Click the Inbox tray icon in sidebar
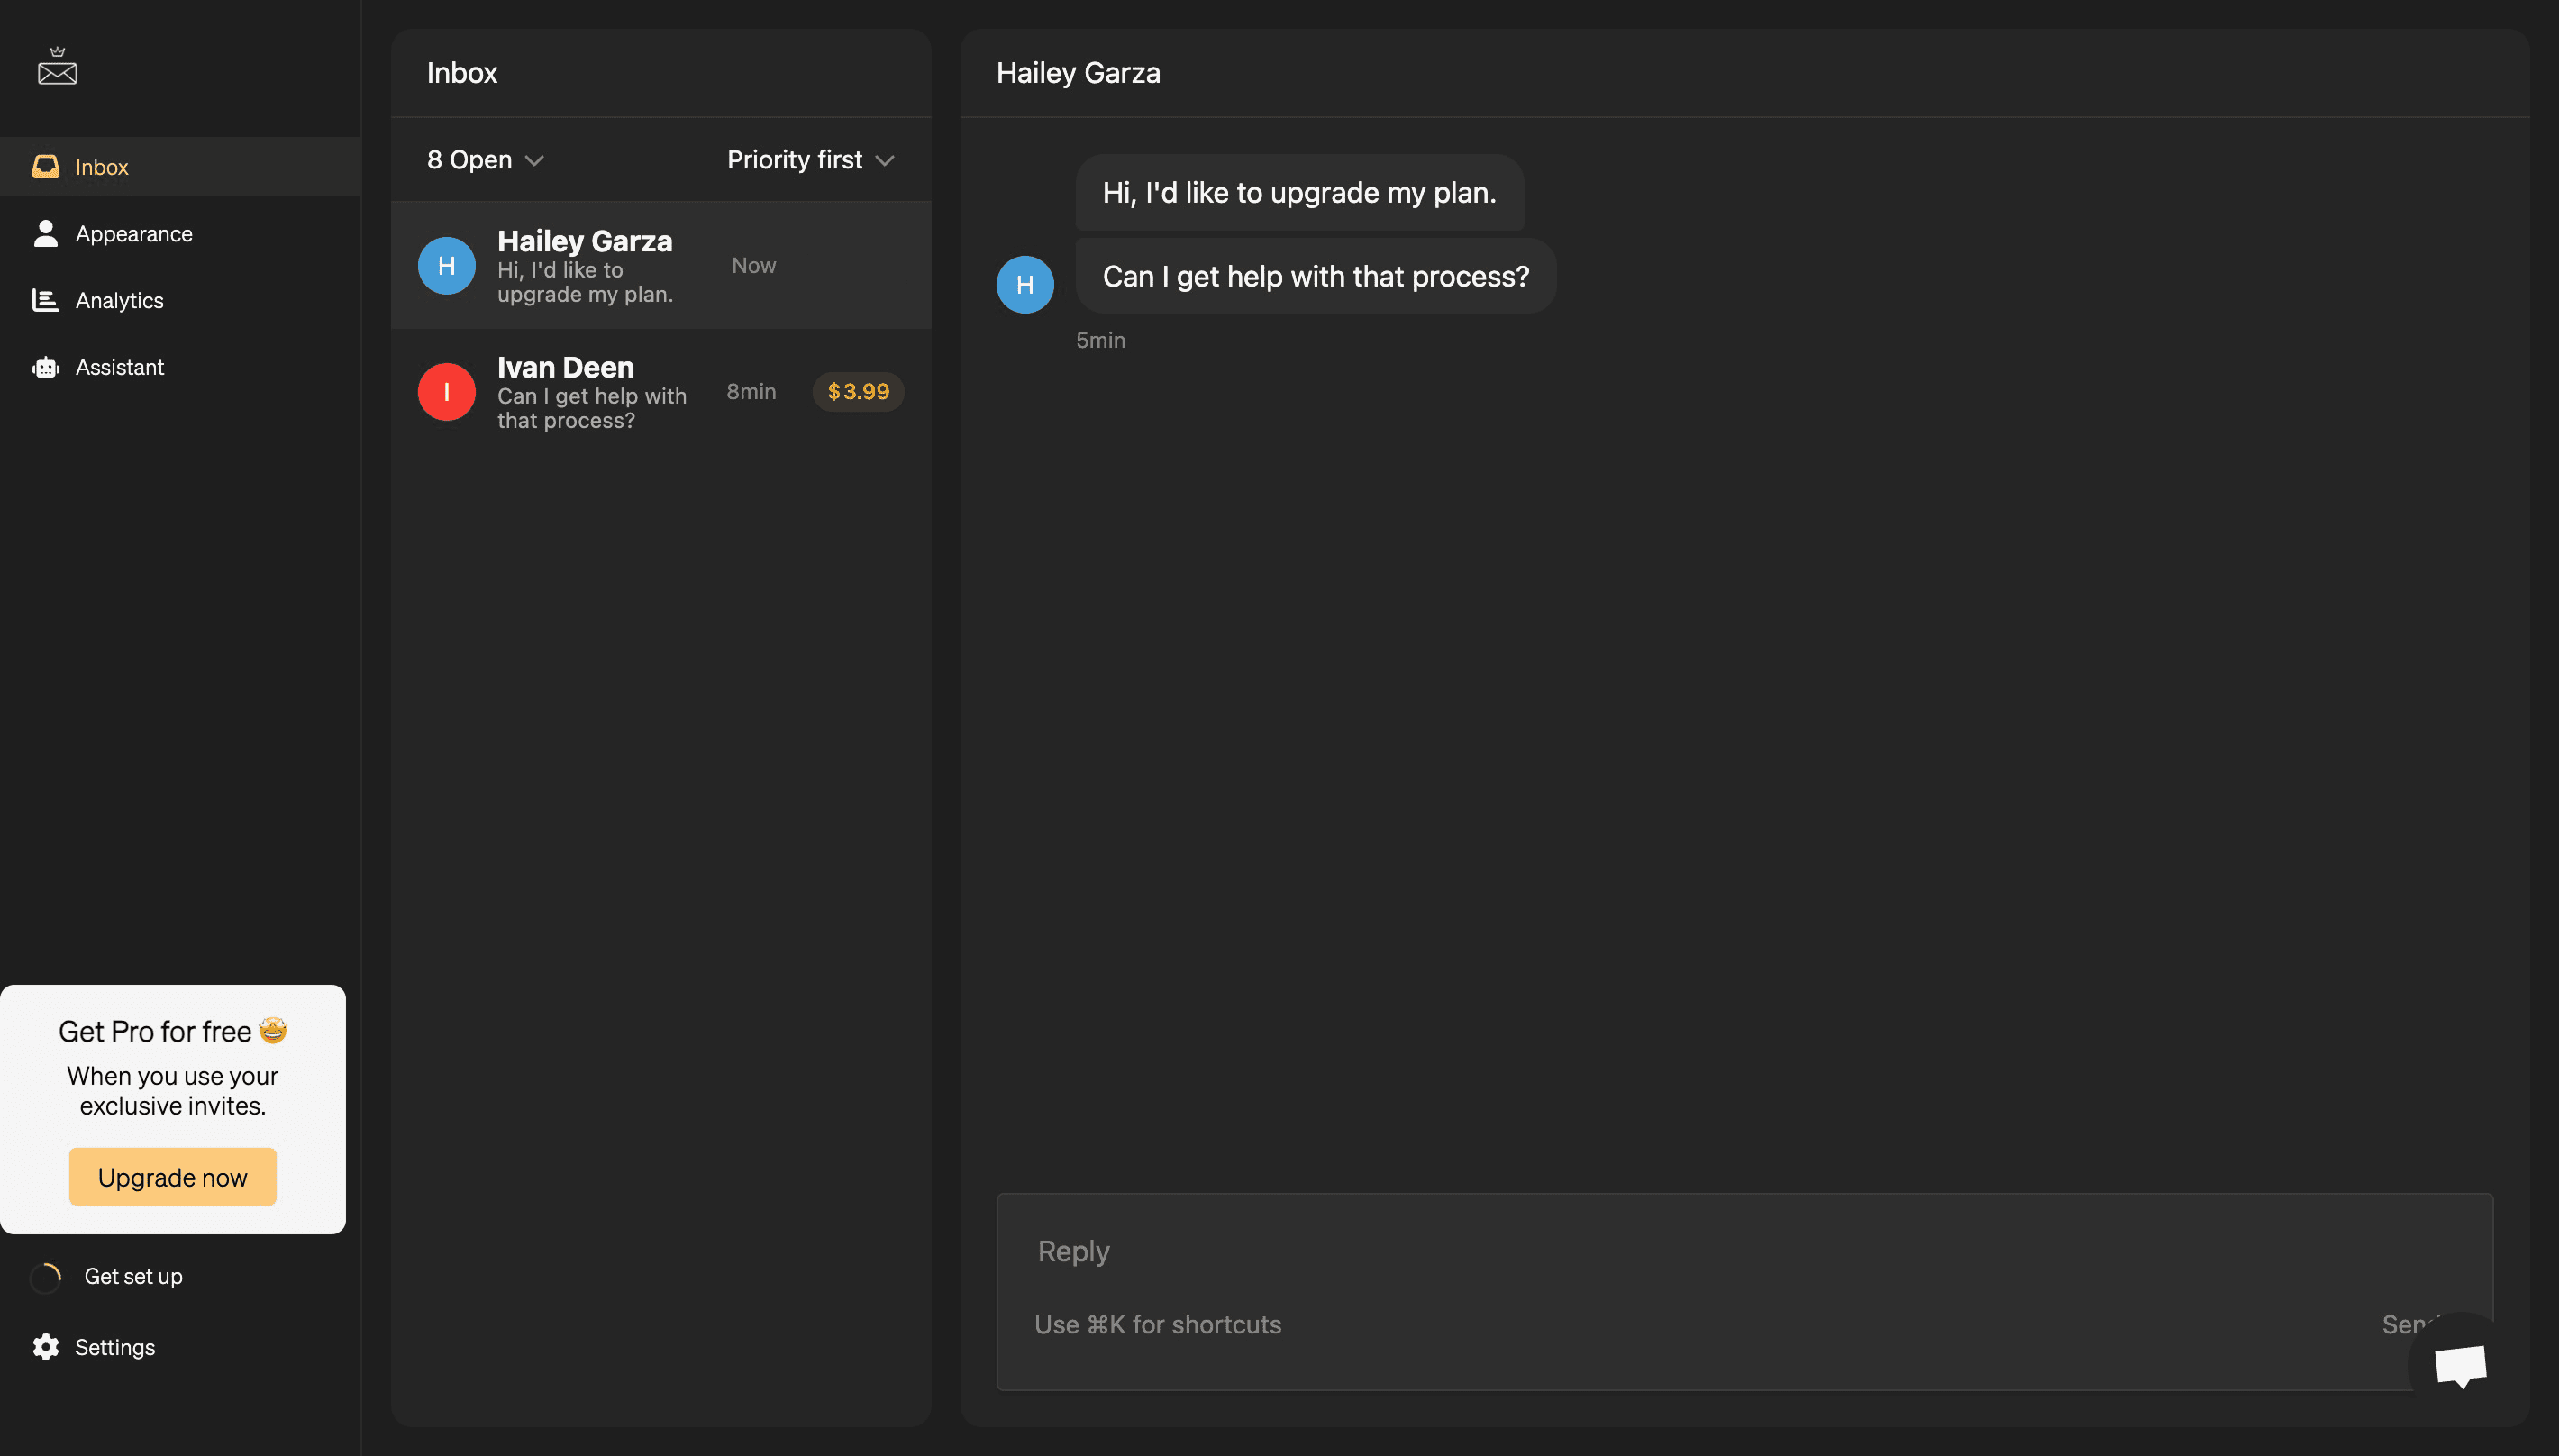2559x1456 pixels. click(45, 166)
